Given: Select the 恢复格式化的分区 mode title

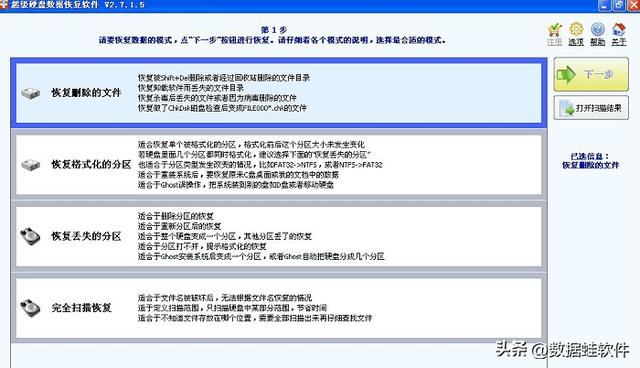Looking at the screenshot, I should [91, 164].
